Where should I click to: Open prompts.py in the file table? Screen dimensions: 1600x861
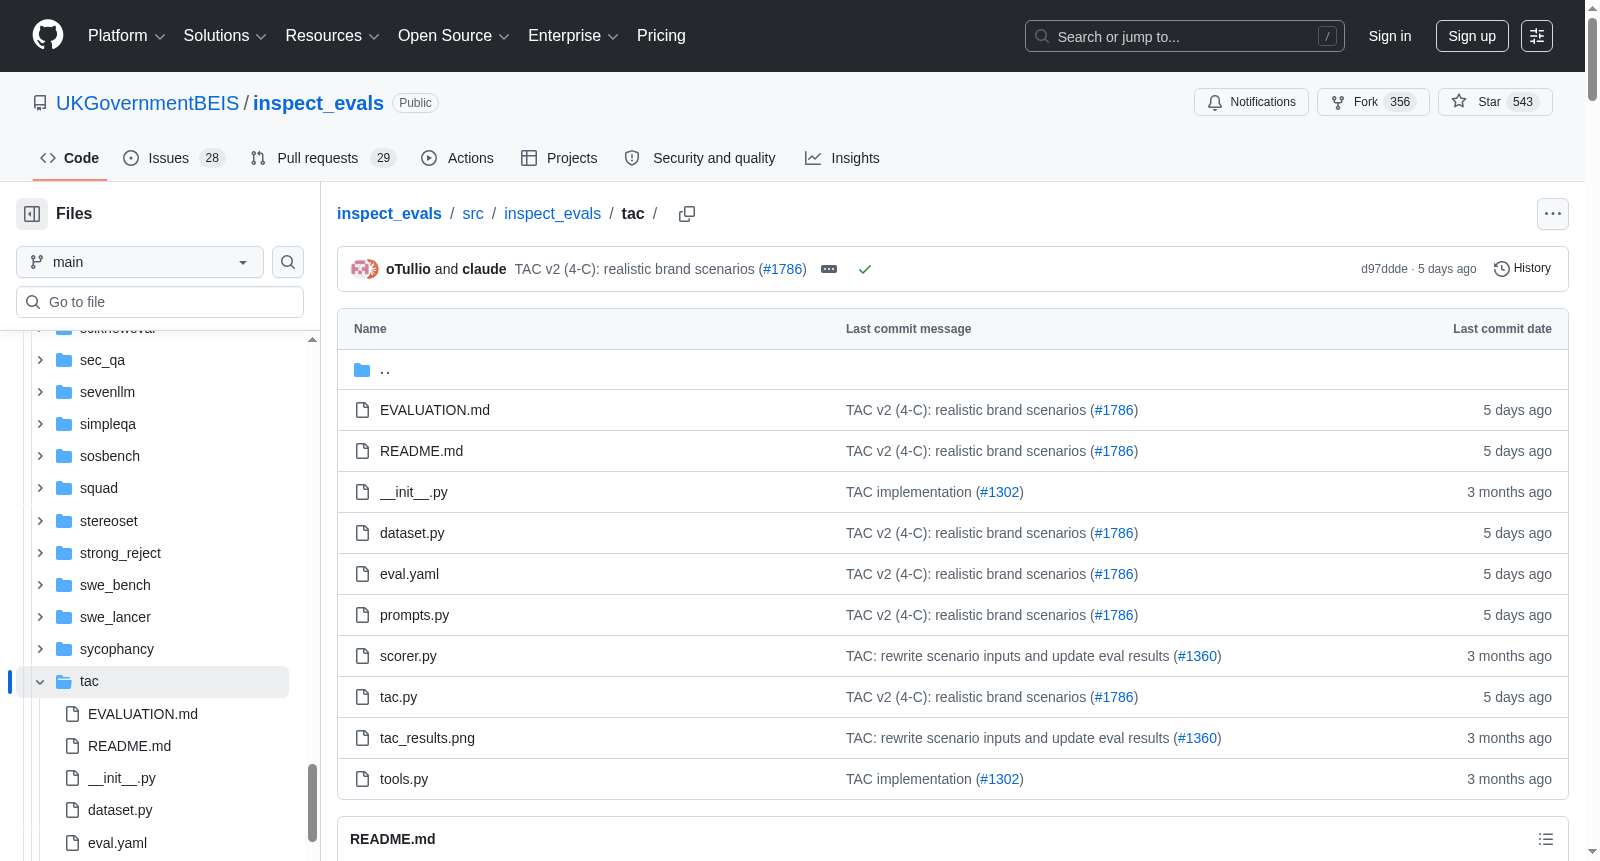[414, 615]
